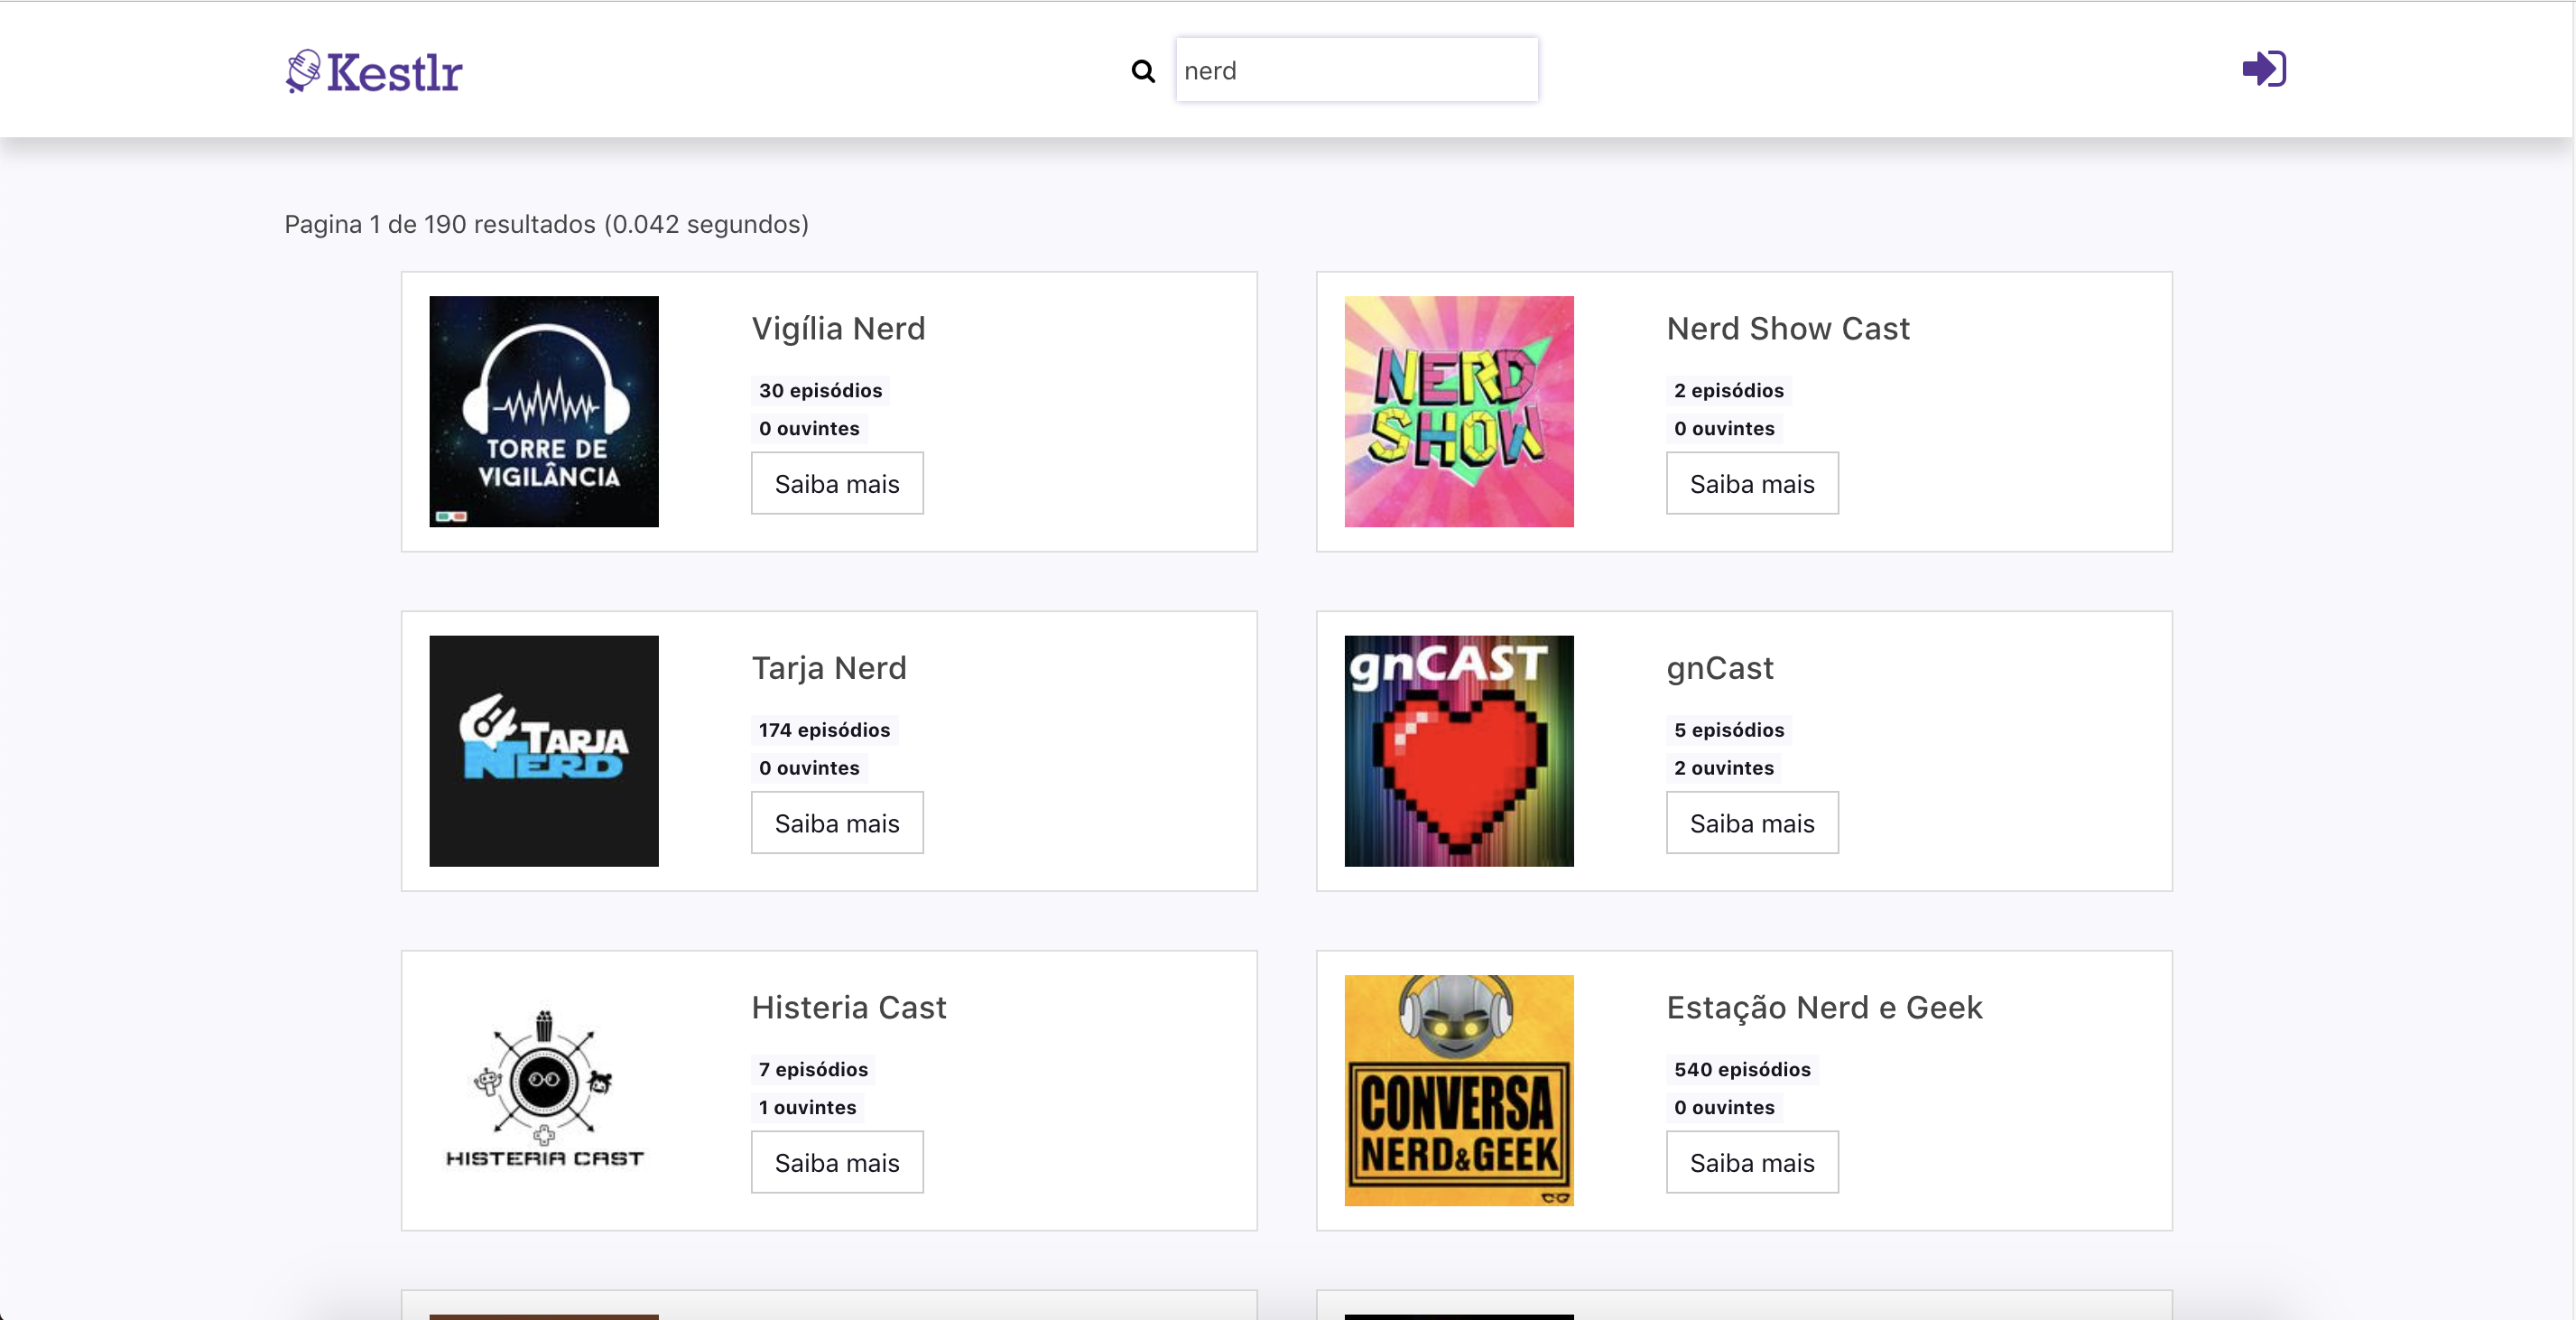Click the 2 episódios badge
Screen dimensions: 2576x1320
point(1729,390)
